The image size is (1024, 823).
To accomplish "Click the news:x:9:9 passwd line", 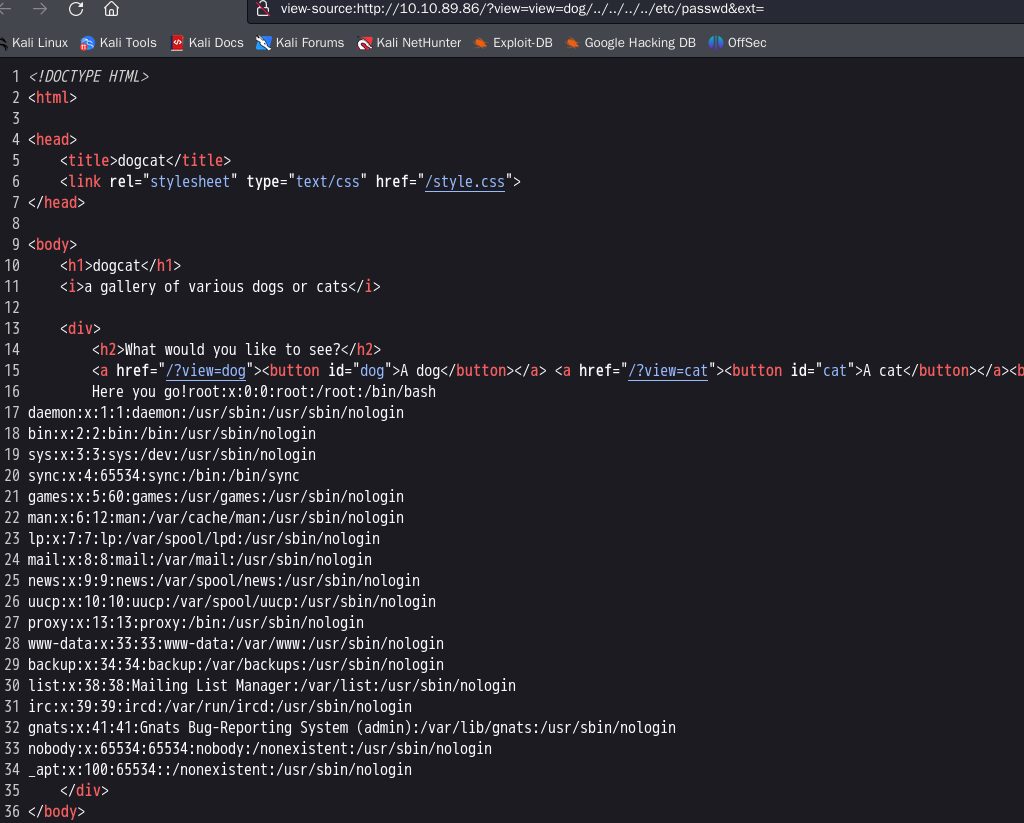I will pos(224,581).
